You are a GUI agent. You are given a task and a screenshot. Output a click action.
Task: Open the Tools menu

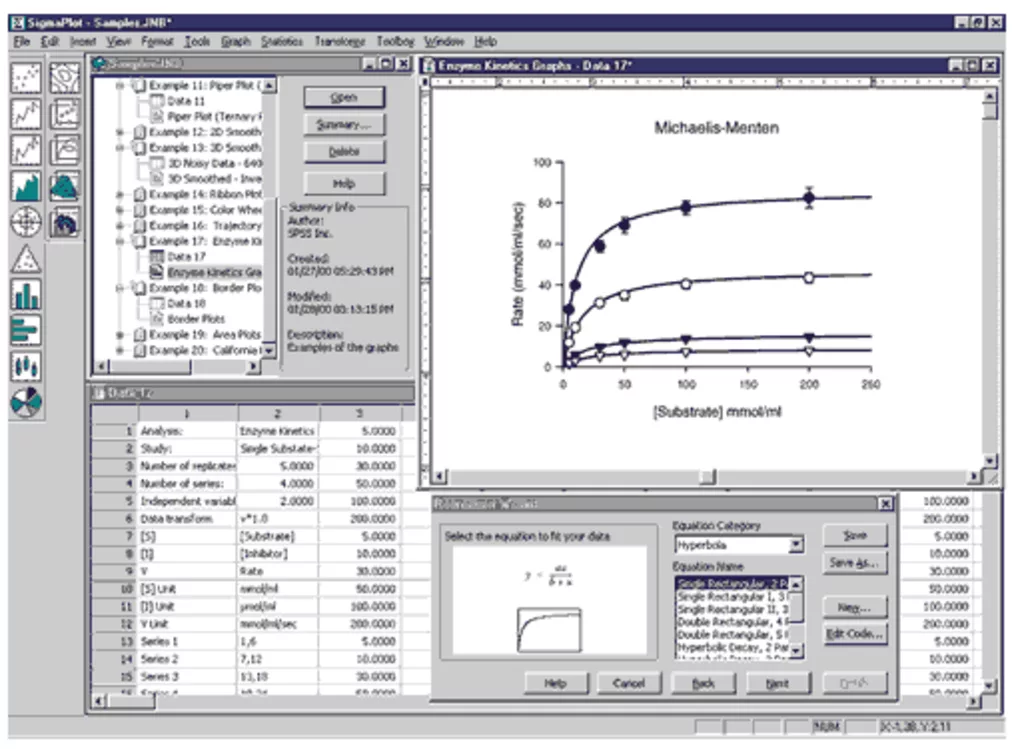[196, 42]
